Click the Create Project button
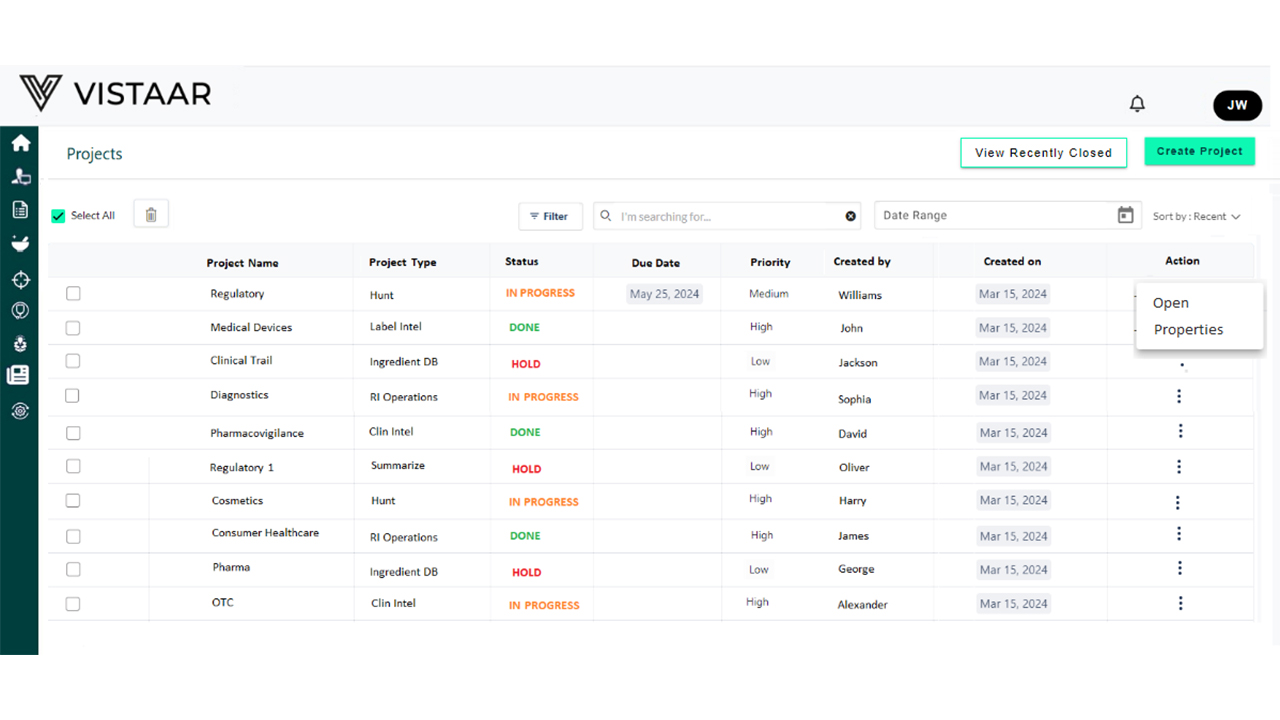1280x720 pixels. (x=1199, y=152)
